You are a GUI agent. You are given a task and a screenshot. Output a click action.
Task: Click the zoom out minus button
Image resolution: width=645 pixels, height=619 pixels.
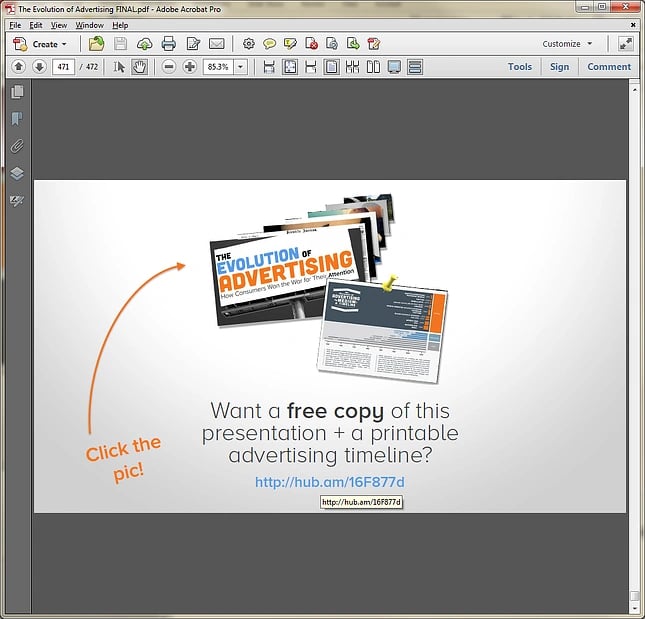click(x=168, y=67)
